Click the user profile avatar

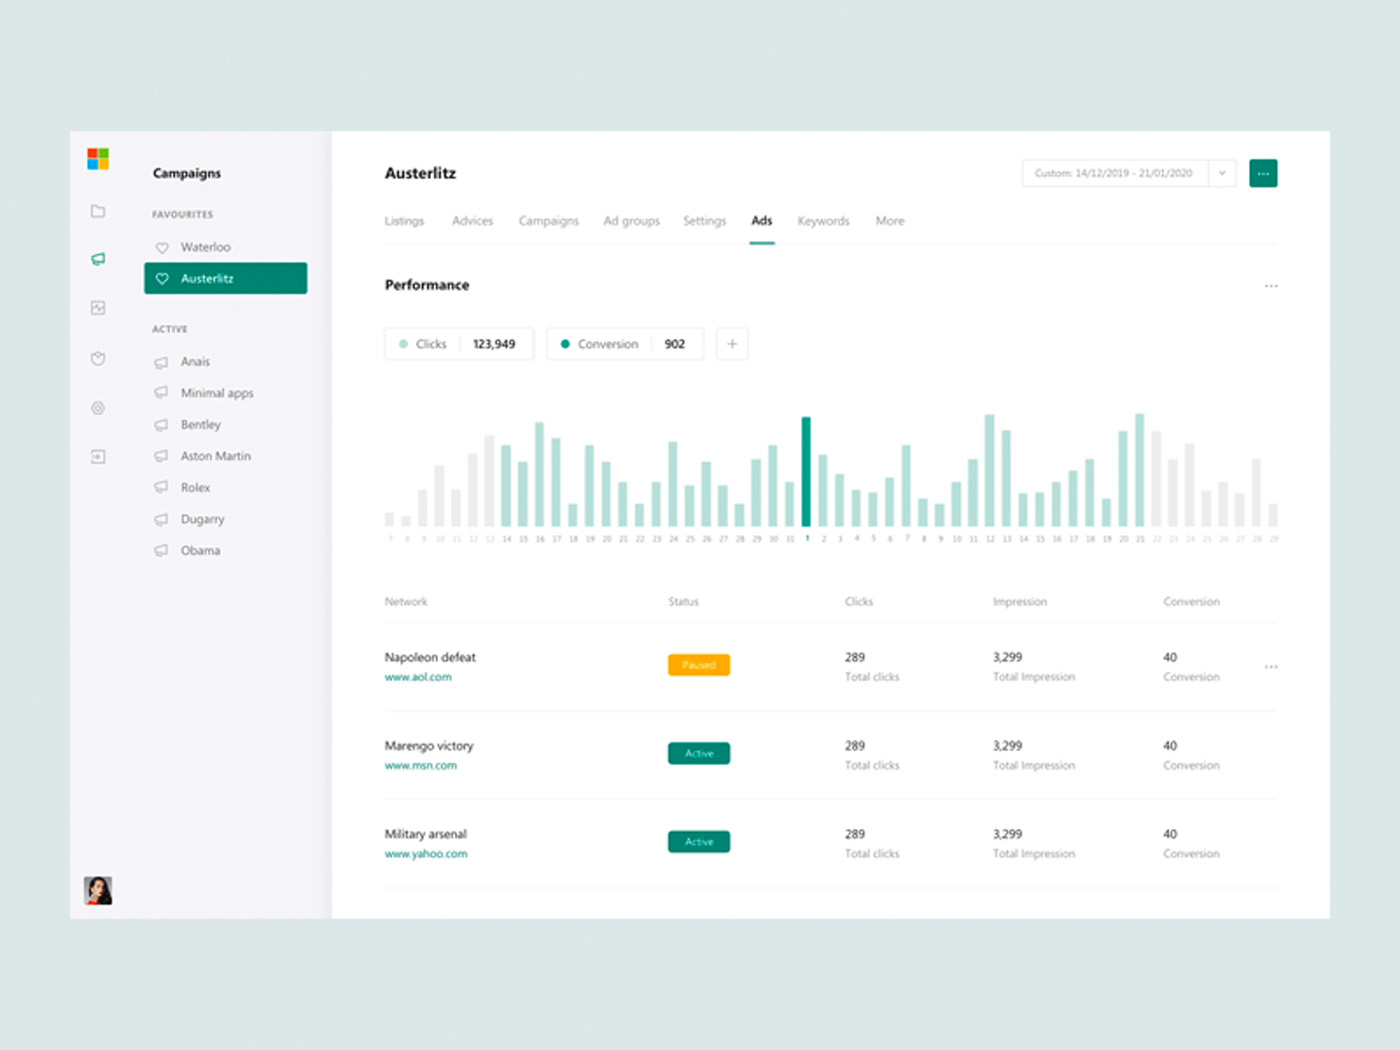click(x=98, y=890)
